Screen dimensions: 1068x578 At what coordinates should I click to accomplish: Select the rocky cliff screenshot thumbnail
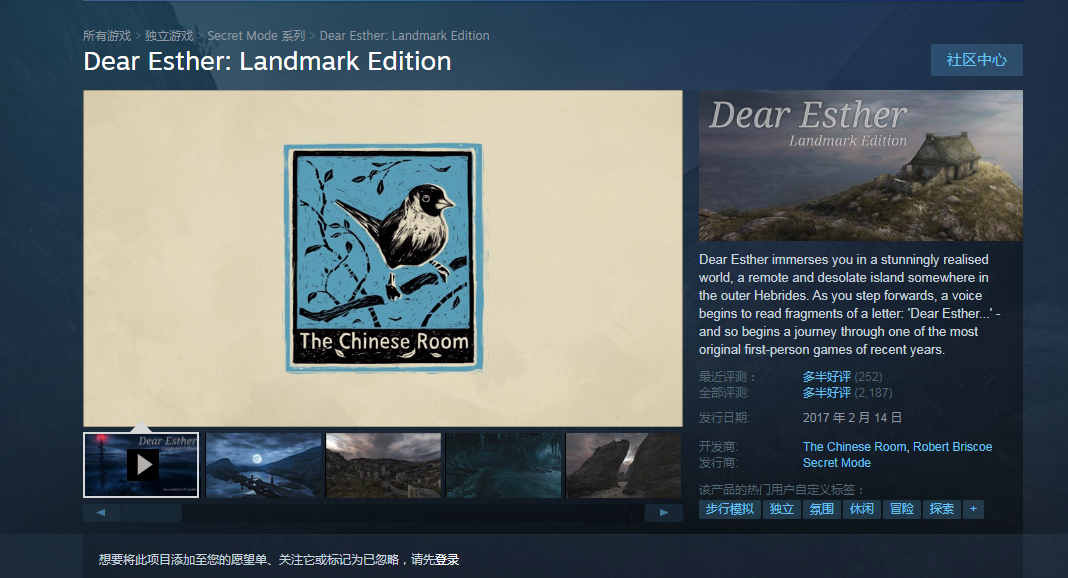[624, 465]
